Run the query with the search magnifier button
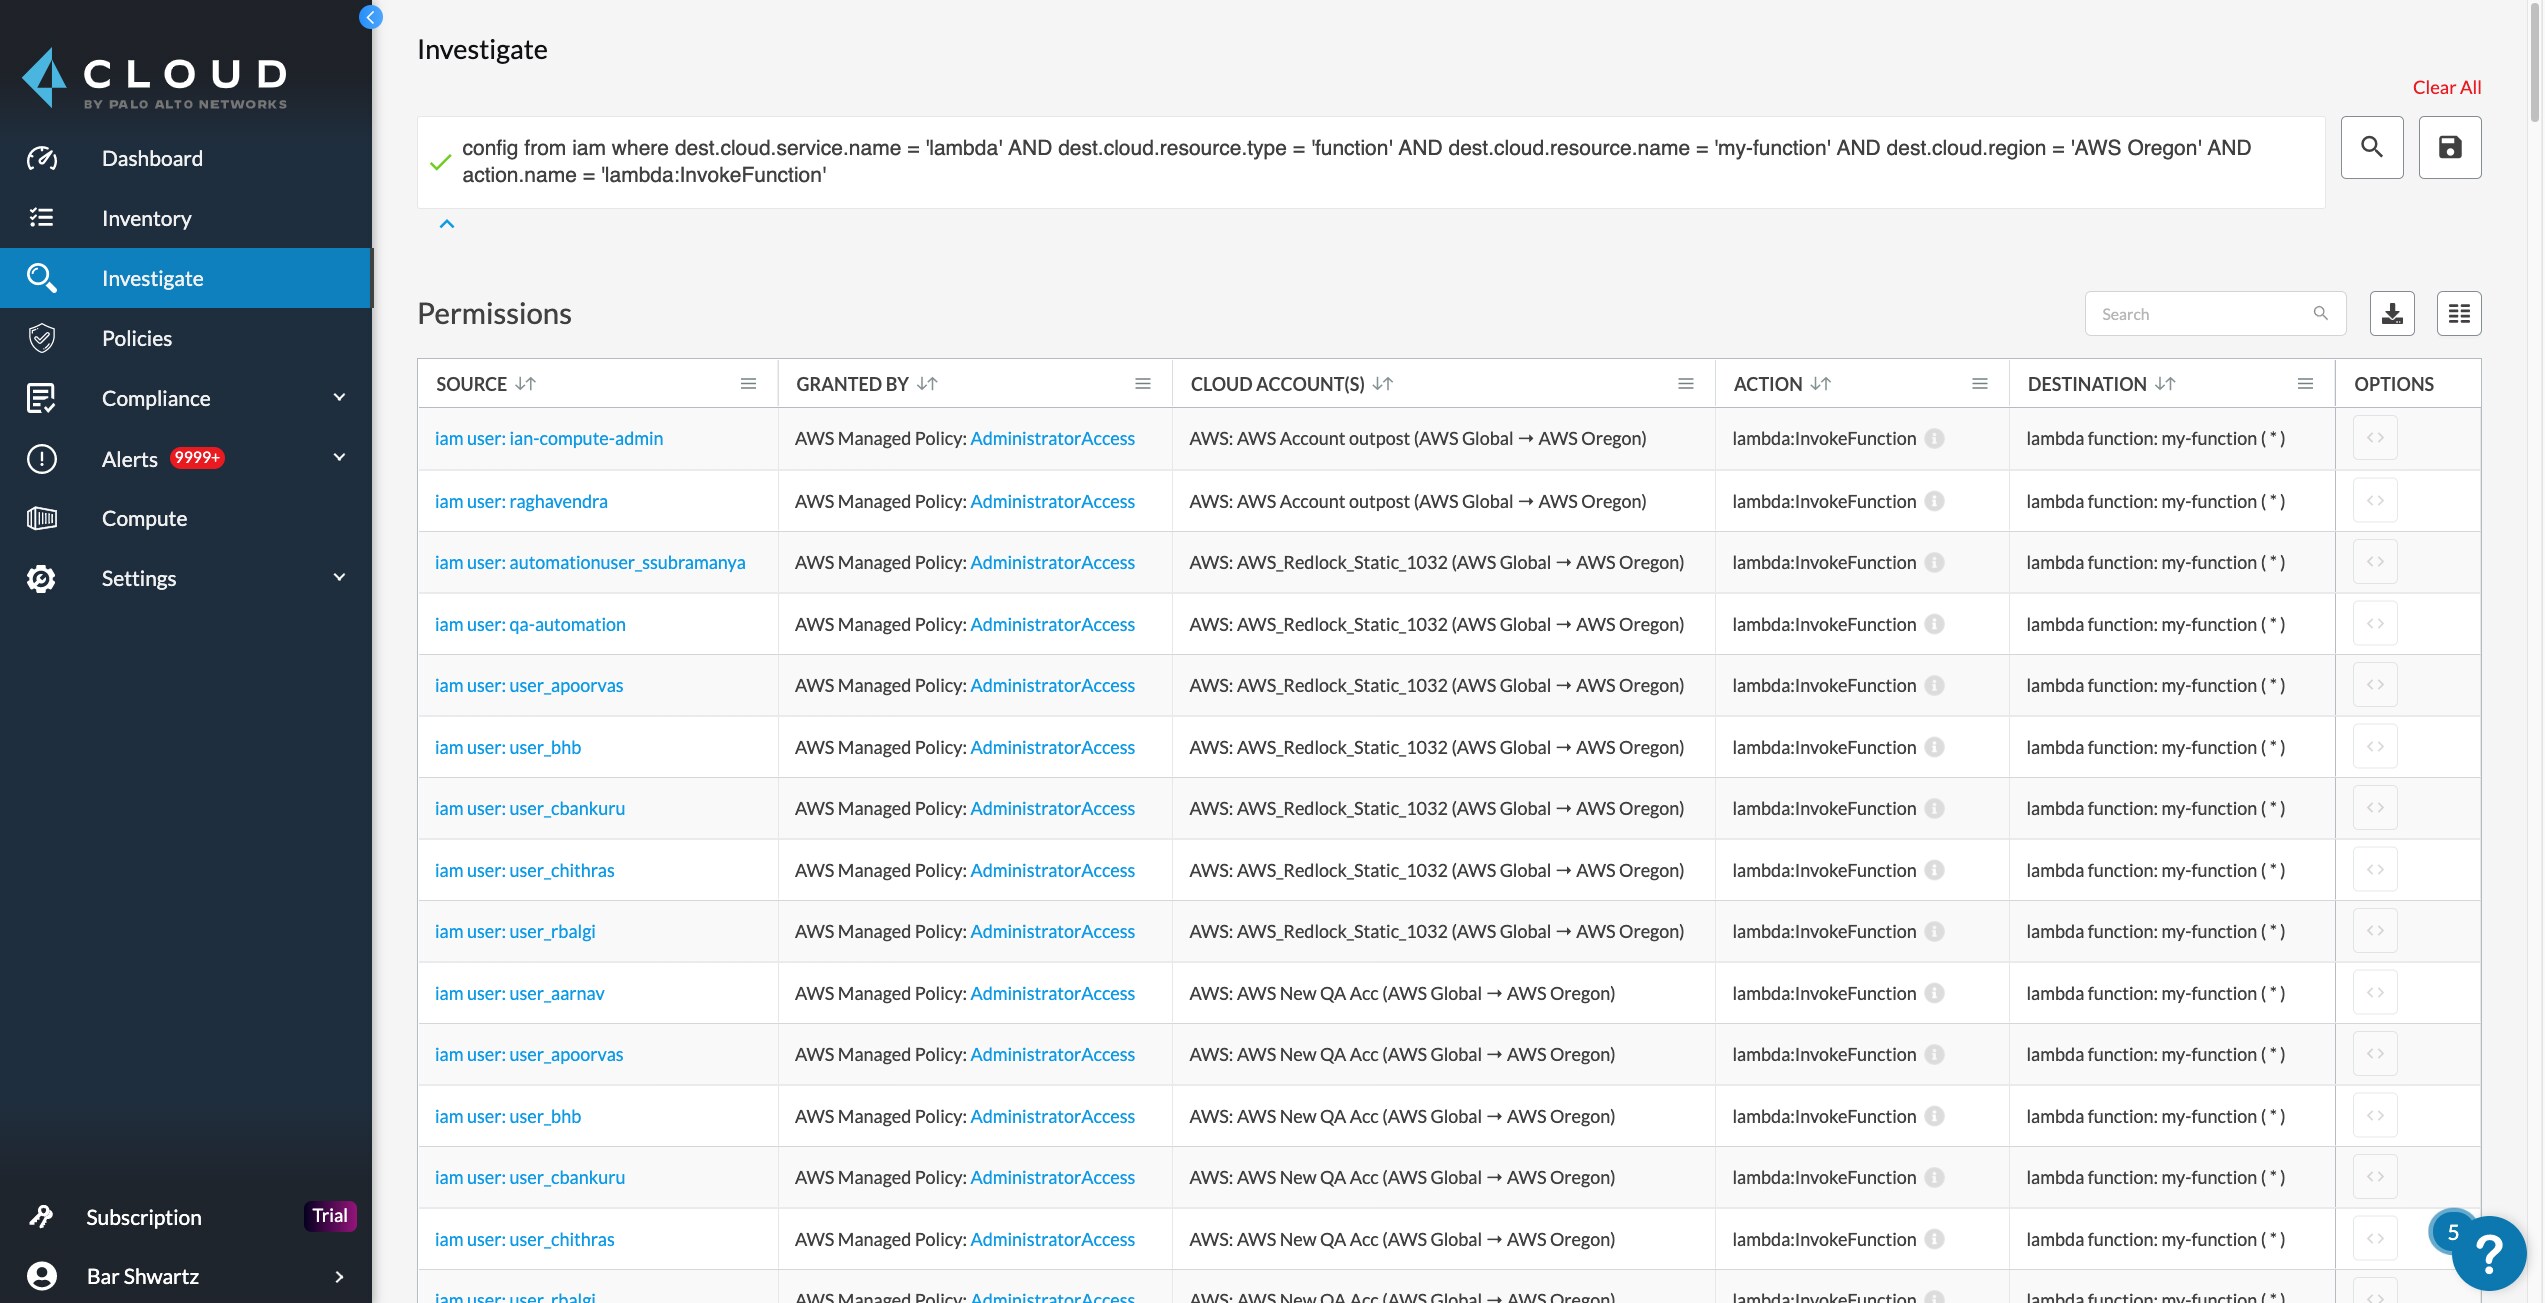The image size is (2545, 1303). click(x=2371, y=148)
